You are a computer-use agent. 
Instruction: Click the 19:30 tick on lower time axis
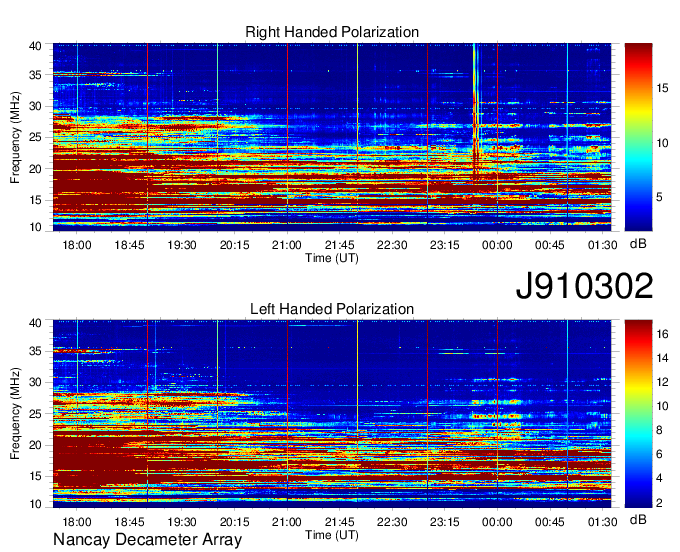click(x=182, y=522)
